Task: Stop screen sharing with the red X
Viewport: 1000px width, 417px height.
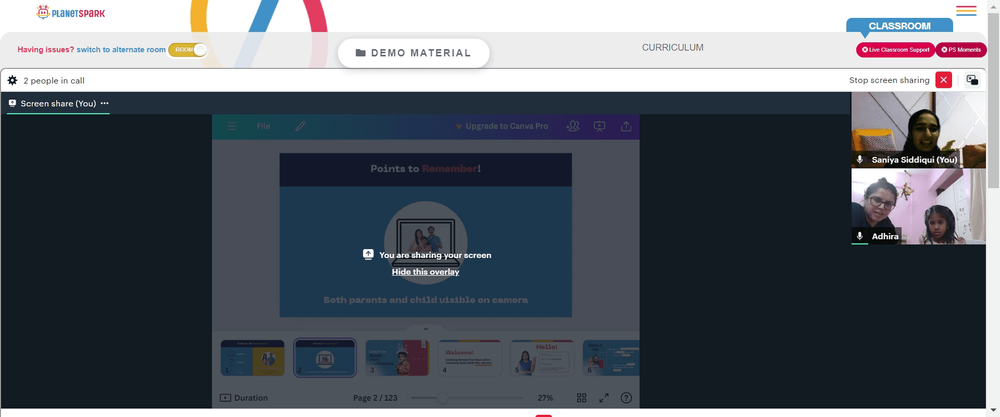Action: 944,80
